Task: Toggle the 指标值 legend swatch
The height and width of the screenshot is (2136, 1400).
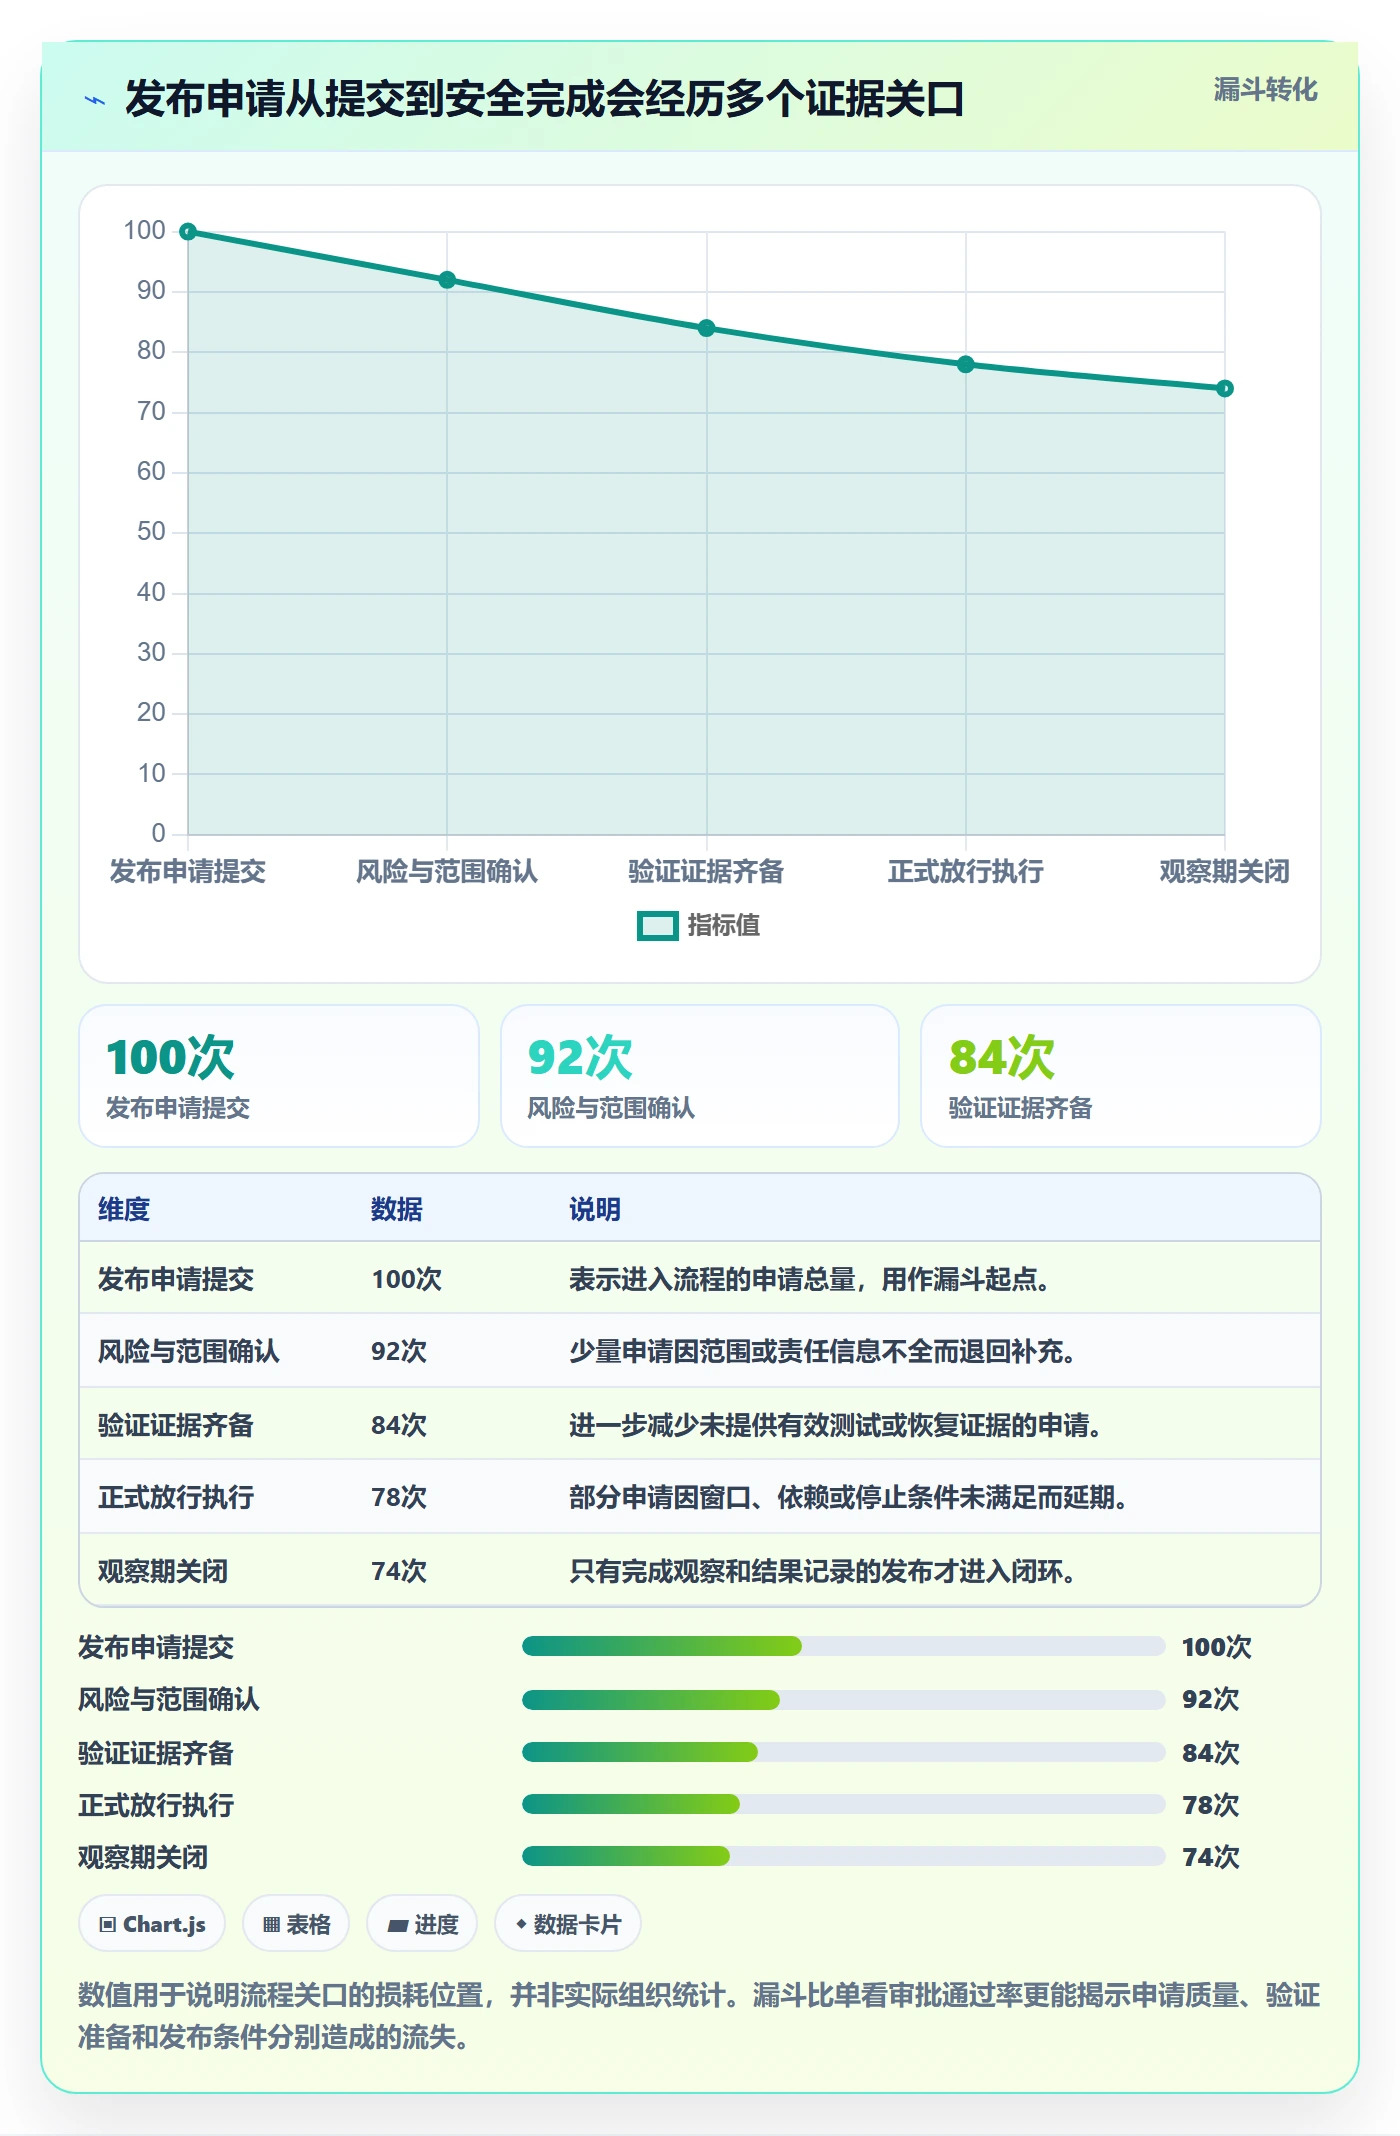Action: click(657, 926)
